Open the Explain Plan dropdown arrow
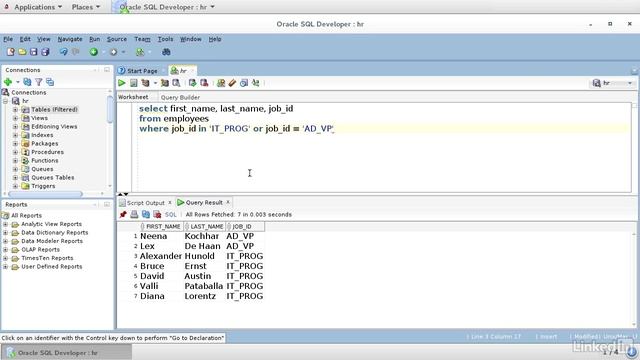Screen dimensions: 640x360 pyautogui.click(x=155, y=83)
